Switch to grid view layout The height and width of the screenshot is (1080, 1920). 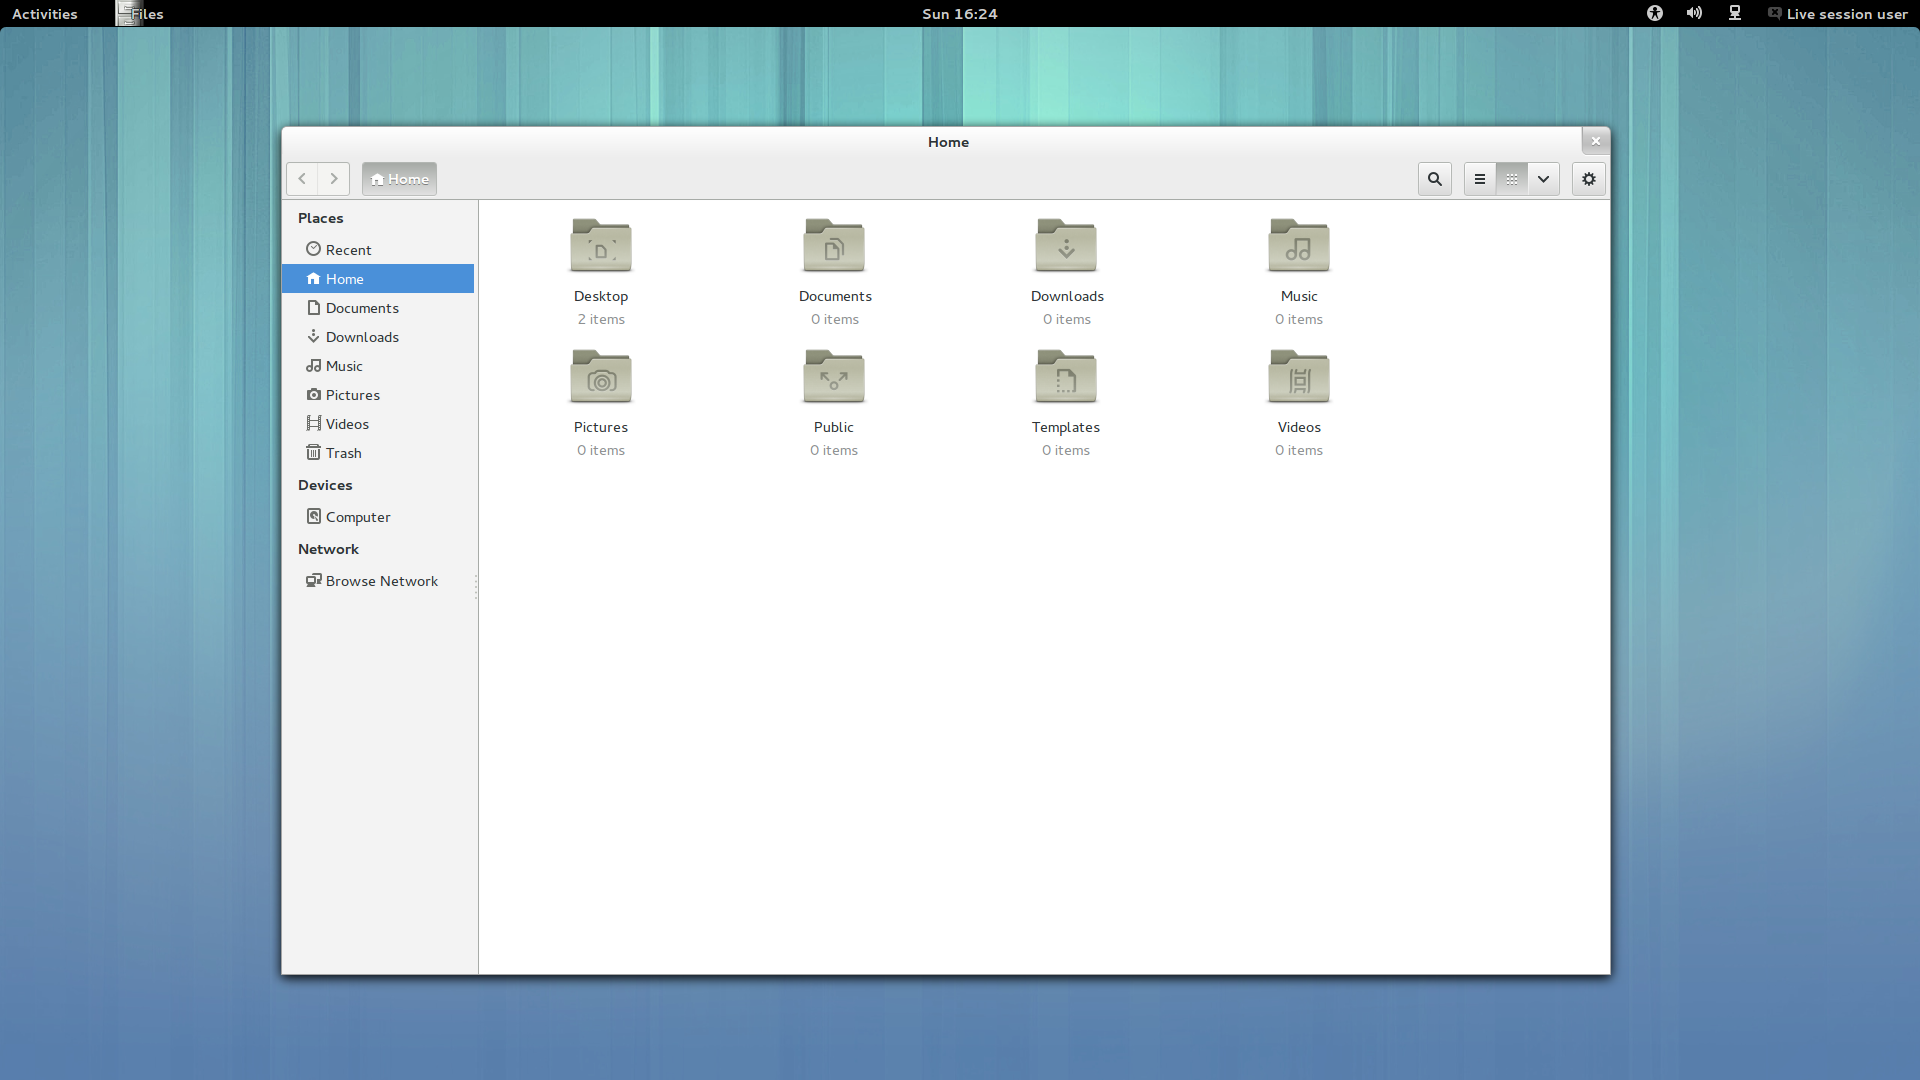tap(1511, 178)
